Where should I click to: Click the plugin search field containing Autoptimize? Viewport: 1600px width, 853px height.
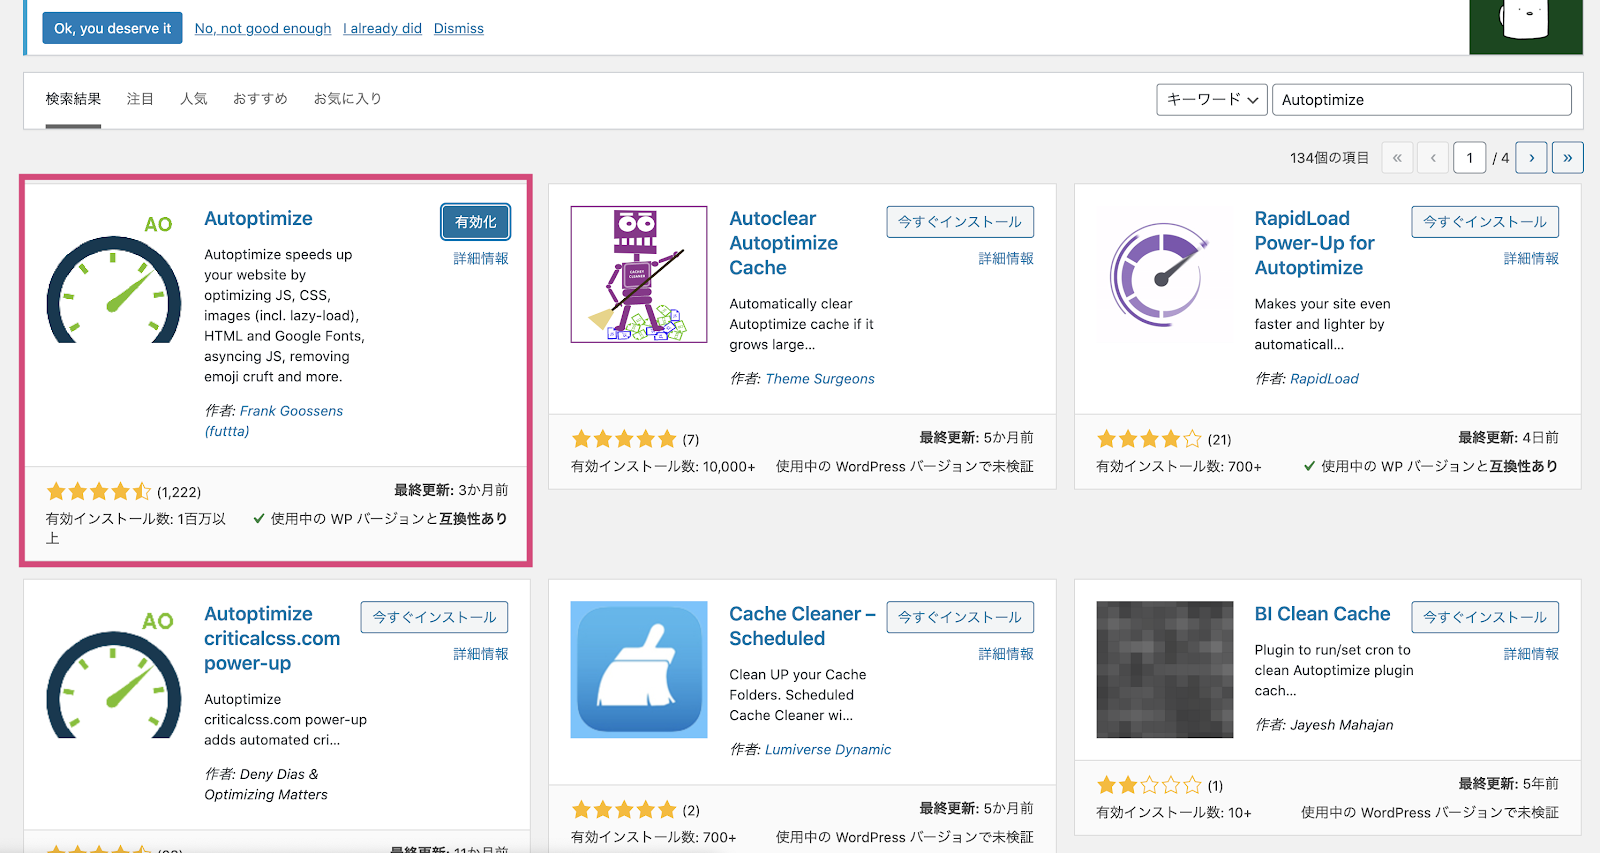pyautogui.click(x=1421, y=100)
